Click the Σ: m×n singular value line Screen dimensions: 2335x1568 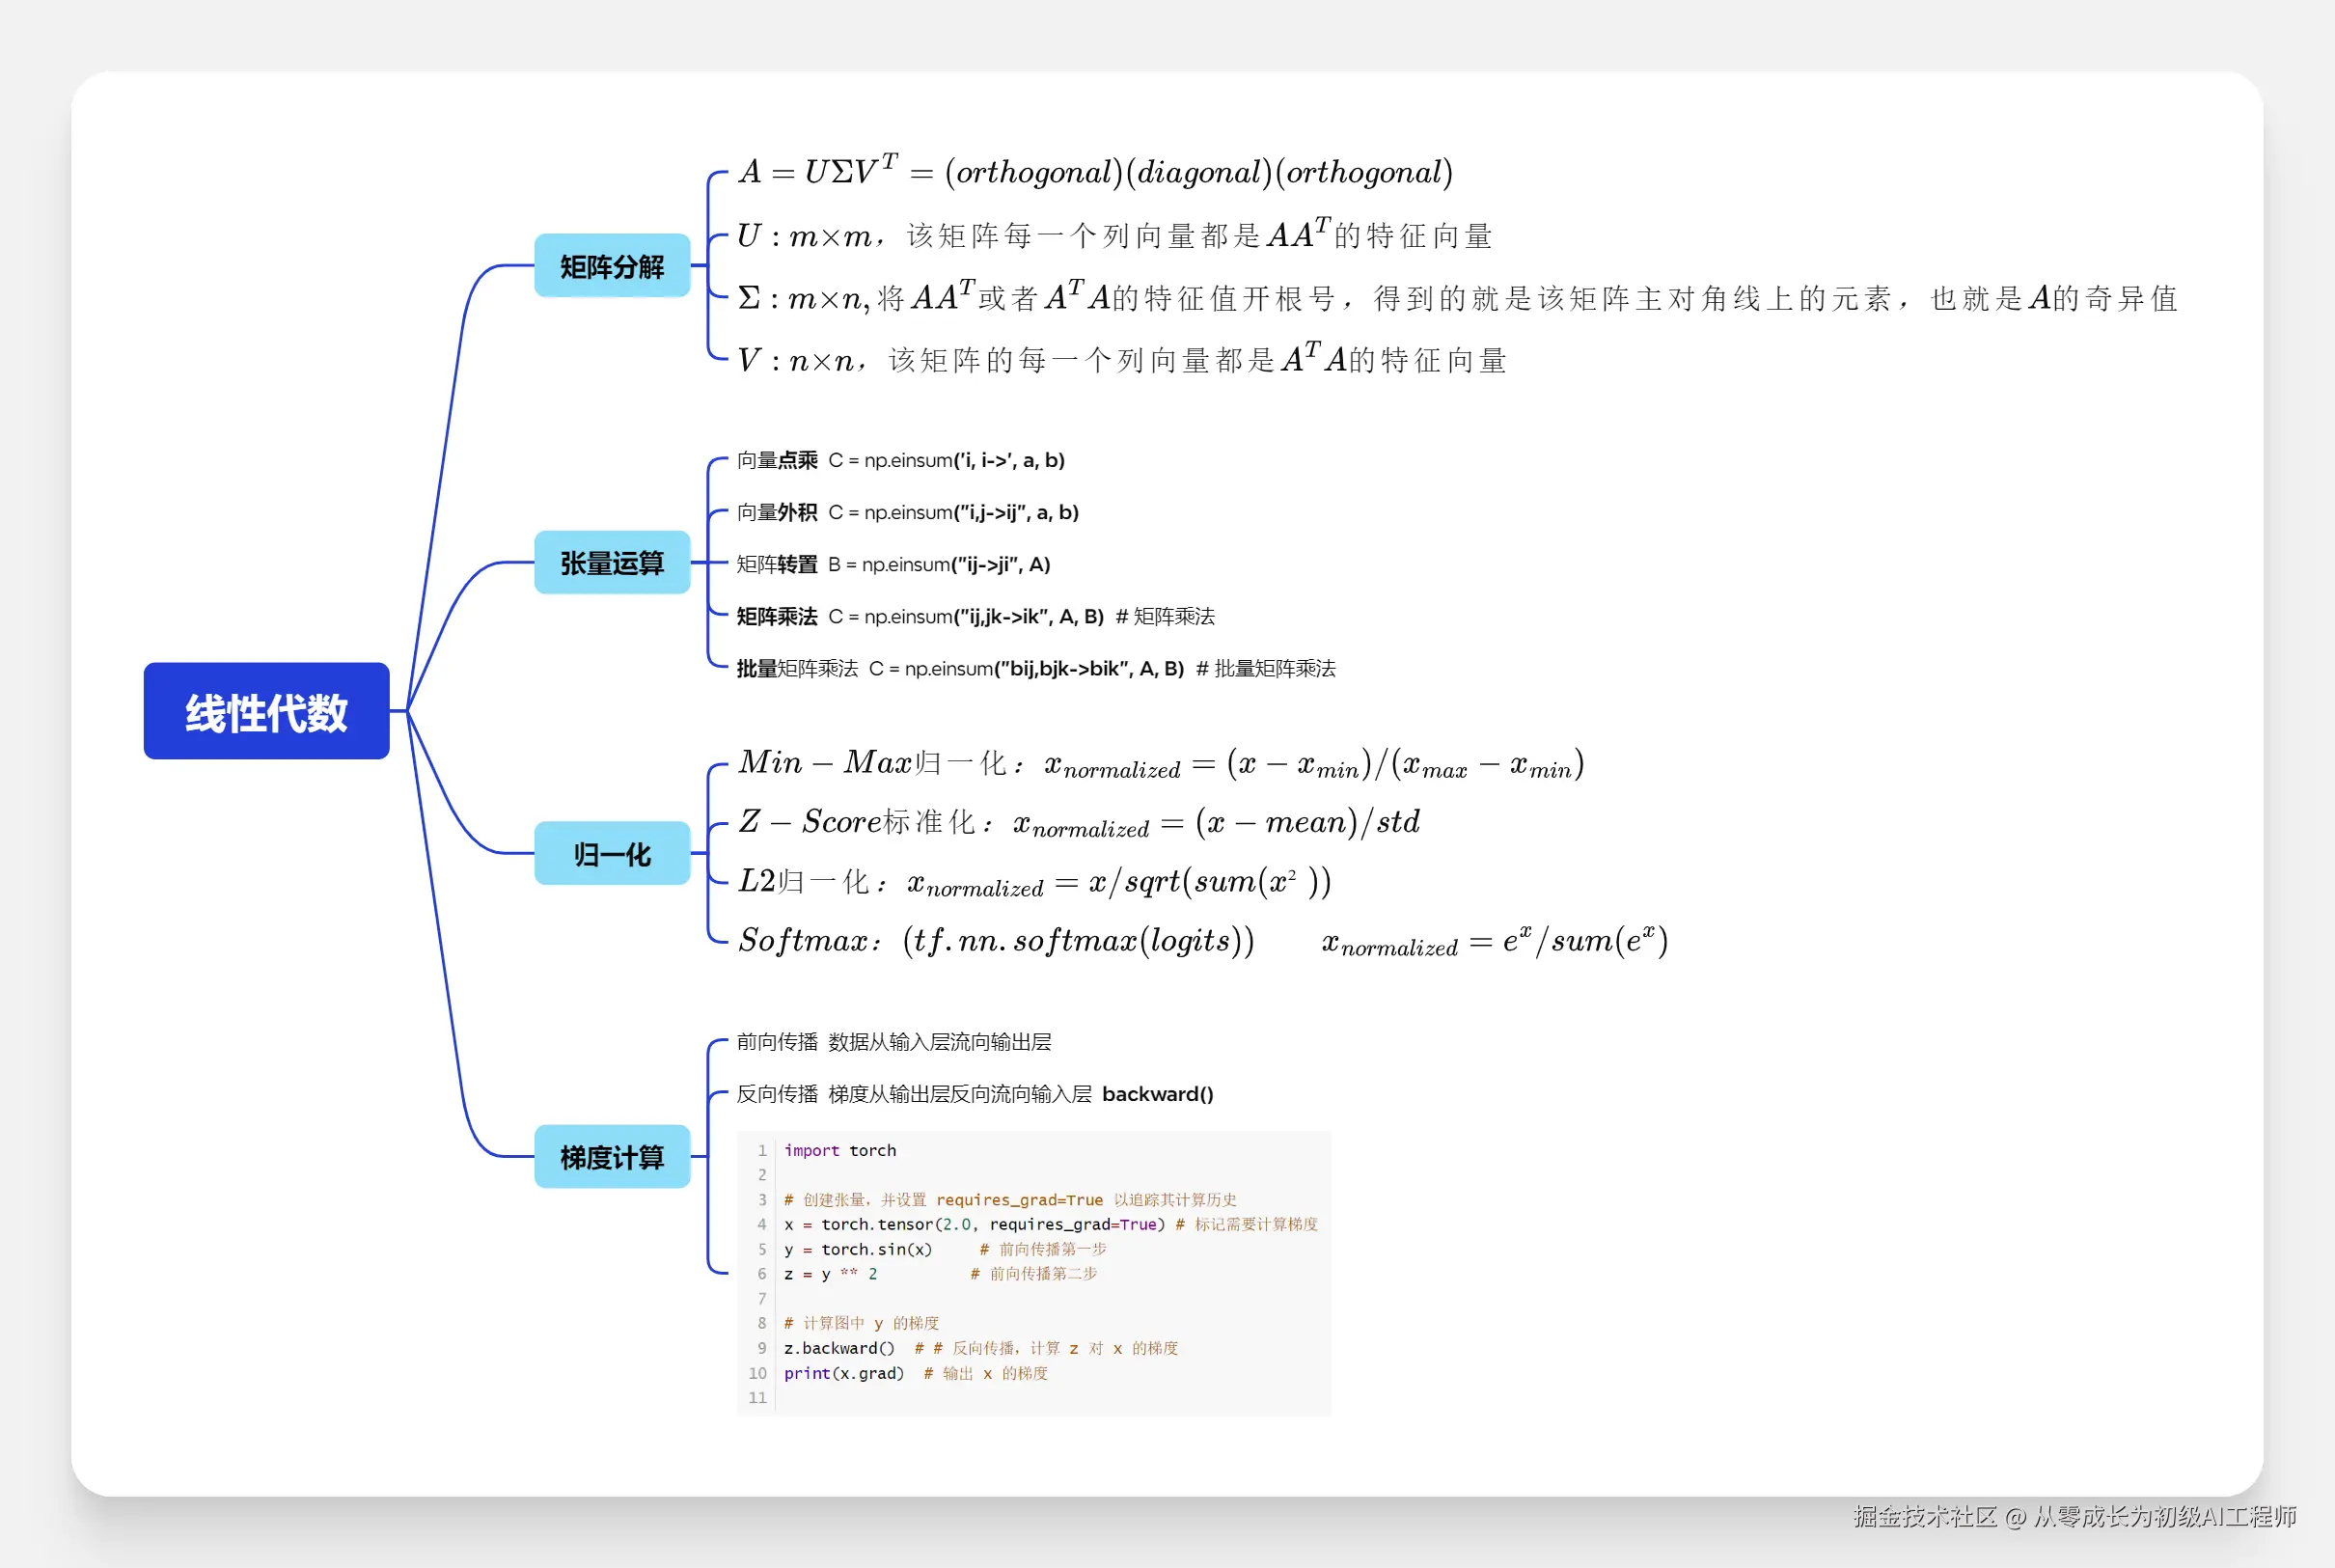[1456, 298]
